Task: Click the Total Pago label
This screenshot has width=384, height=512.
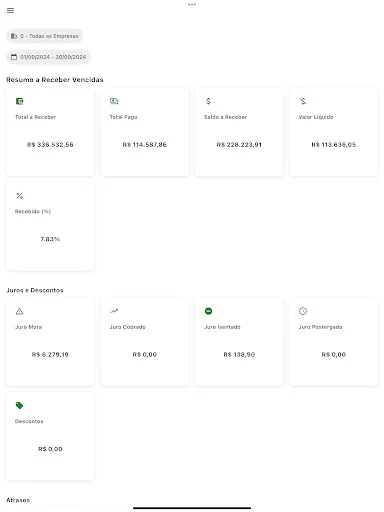Action: tap(123, 117)
